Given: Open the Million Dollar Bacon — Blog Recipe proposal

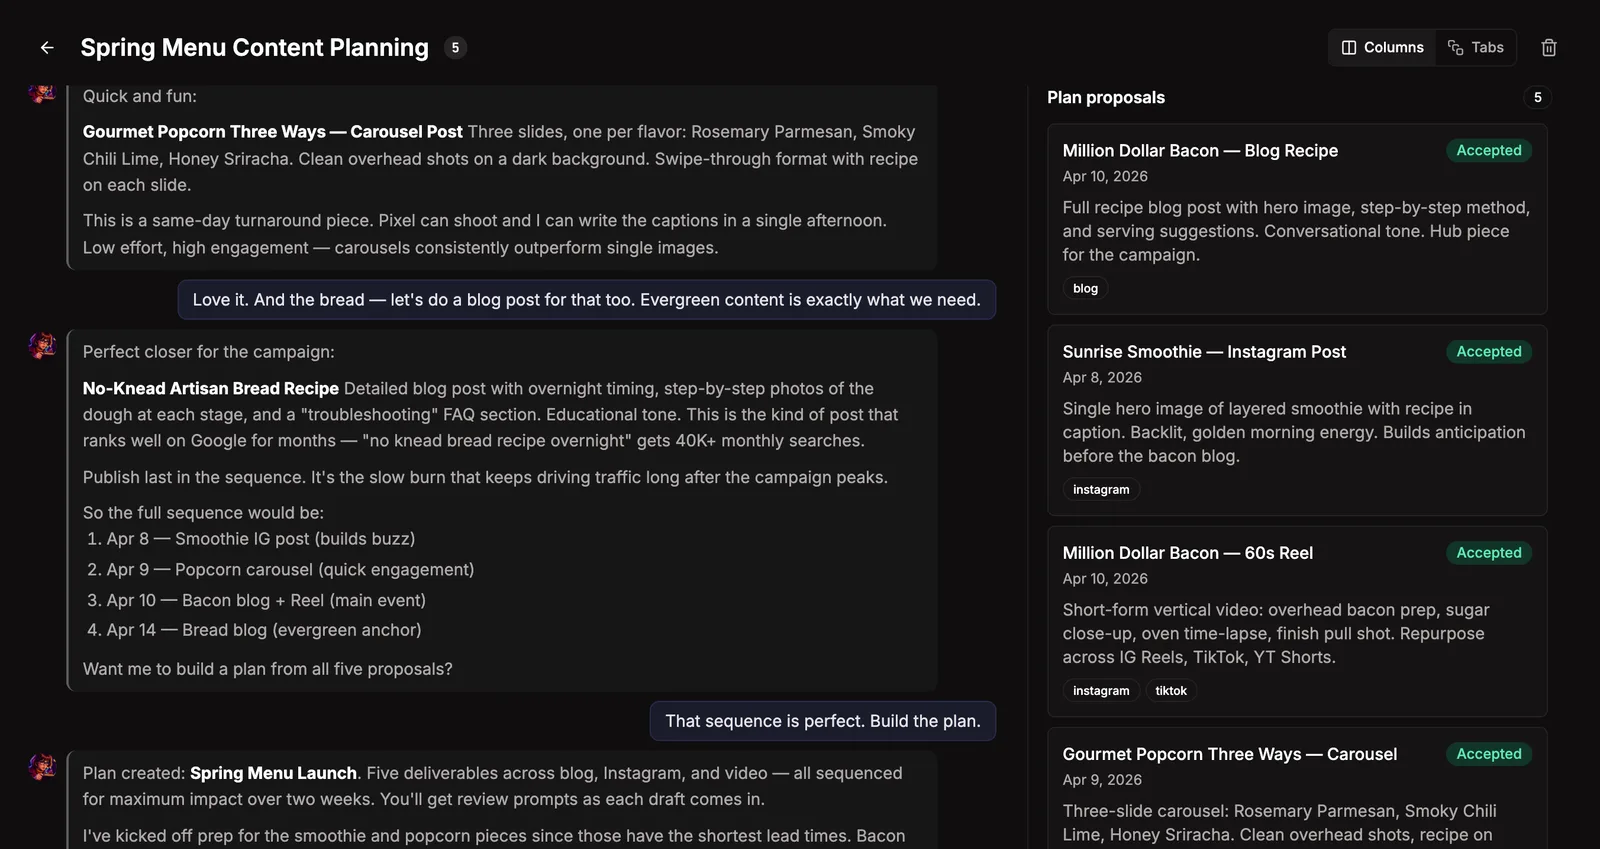Looking at the screenshot, I should coord(1297,219).
